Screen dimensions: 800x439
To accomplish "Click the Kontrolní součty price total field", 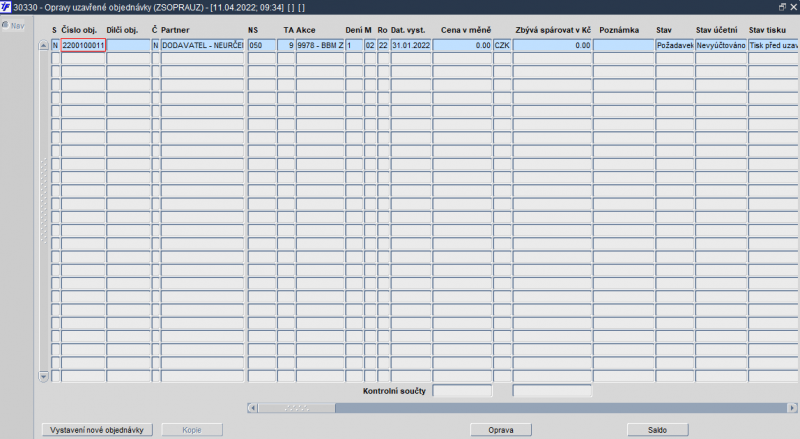I will [x=462, y=391].
